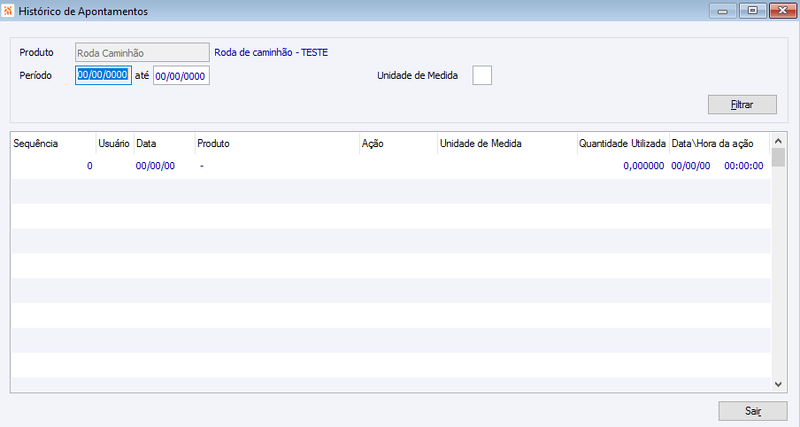Click the grid vertical scrollbar thumb
800x427 pixels.
(778, 158)
